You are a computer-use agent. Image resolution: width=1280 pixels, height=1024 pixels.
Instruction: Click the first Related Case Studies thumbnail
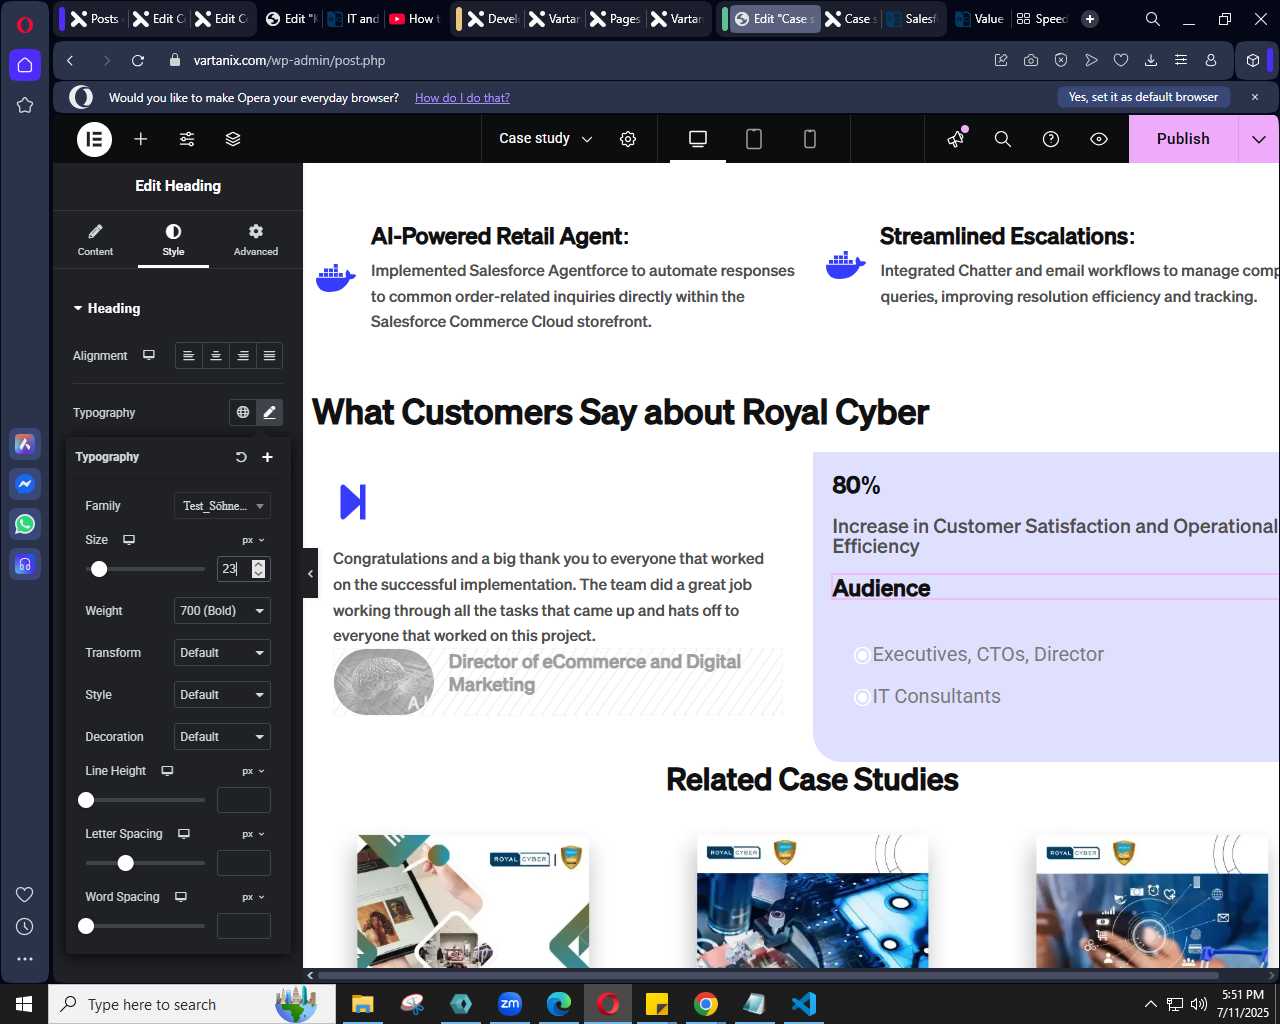coord(473,901)
